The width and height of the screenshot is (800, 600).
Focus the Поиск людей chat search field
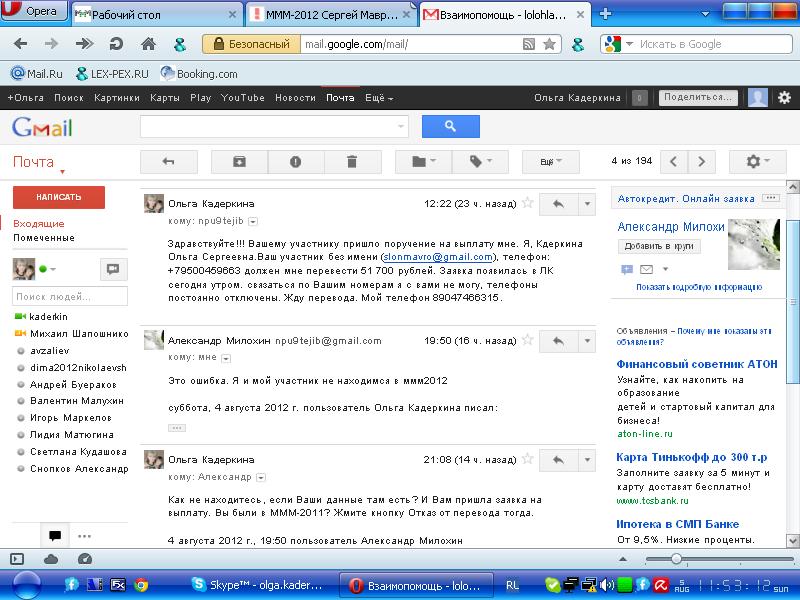point(70,296)
